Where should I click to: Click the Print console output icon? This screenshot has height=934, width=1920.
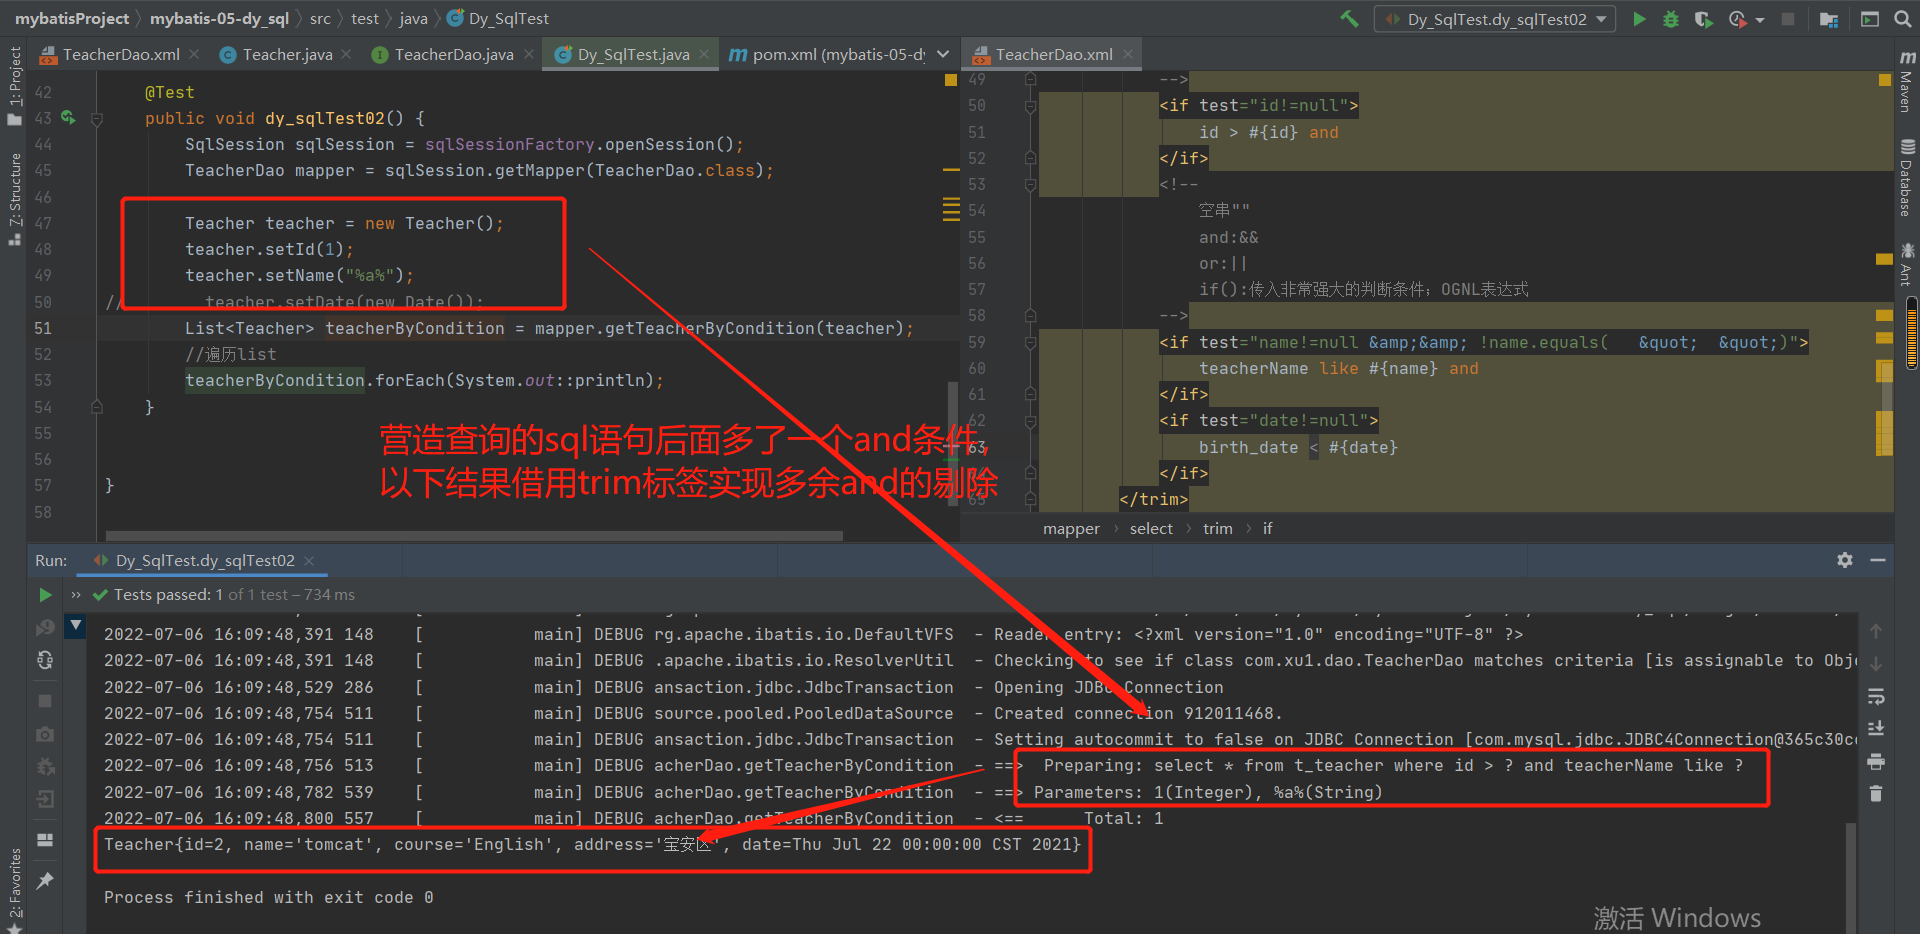click(1876, 761)
